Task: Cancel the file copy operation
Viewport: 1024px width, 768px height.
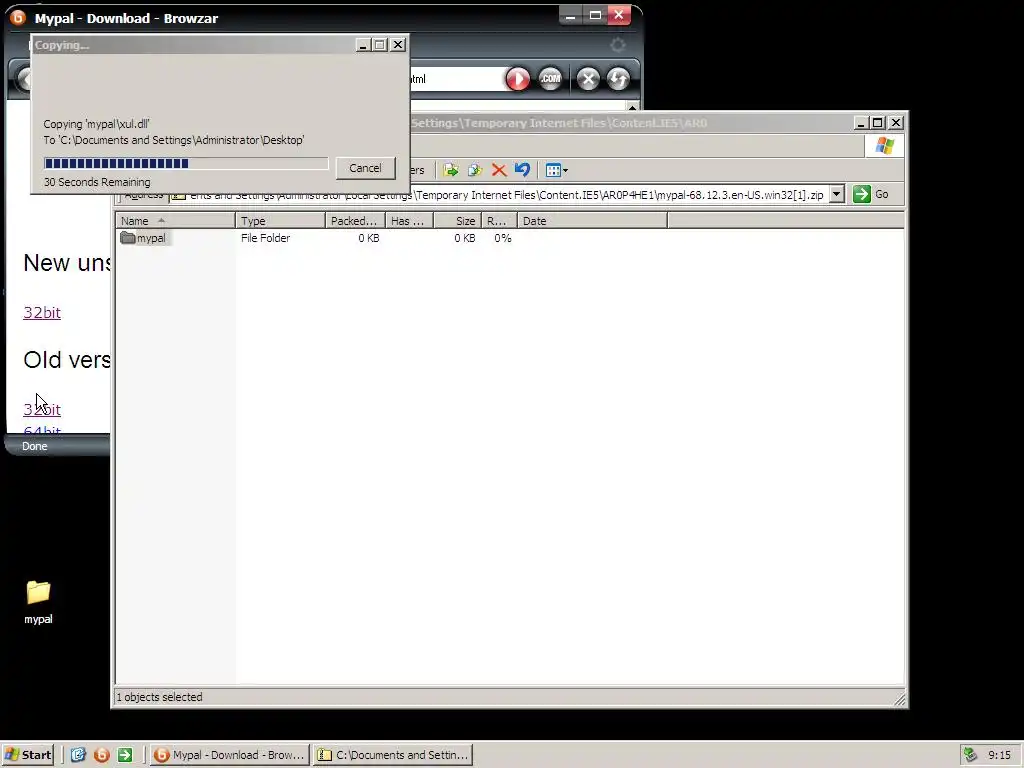Action: [x=365, y=168]
